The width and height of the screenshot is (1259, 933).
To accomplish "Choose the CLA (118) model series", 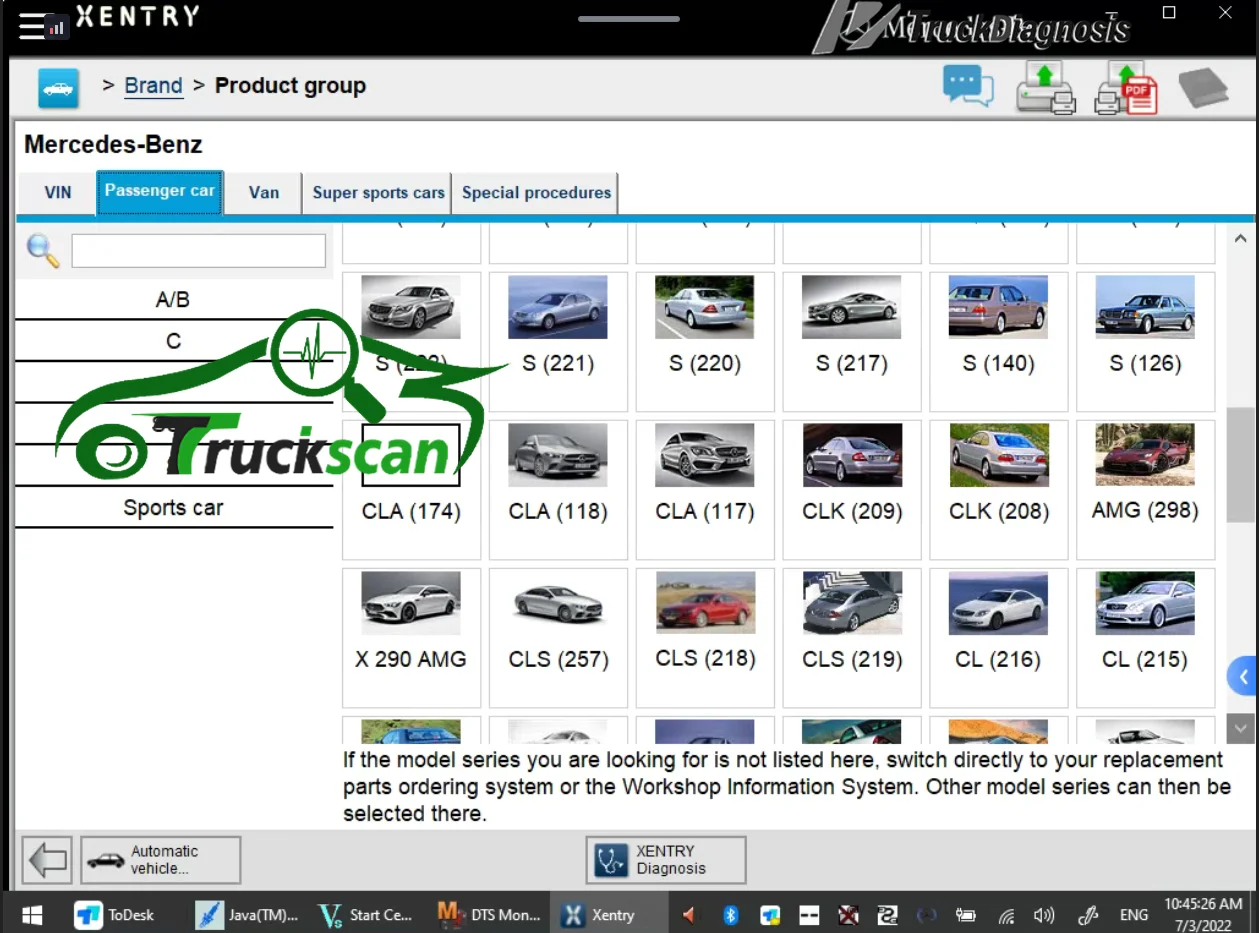I will click(x=558, y=489).
